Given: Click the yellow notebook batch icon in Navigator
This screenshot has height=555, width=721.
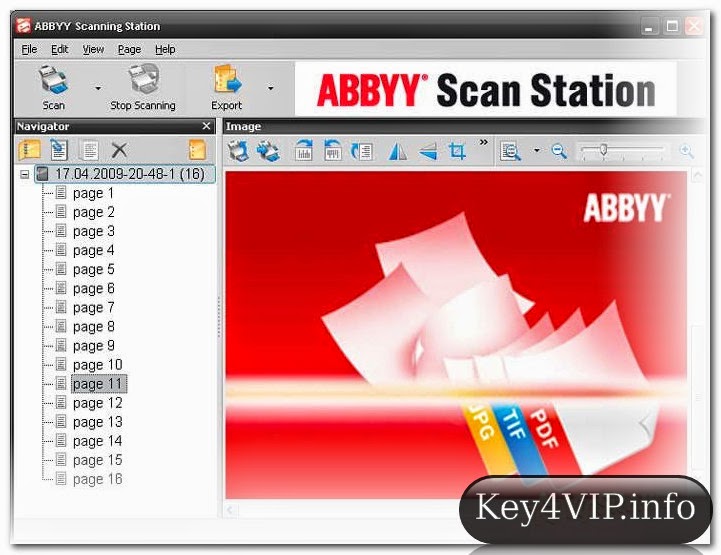Looking at the screenshot, I should (x=29, y=150).
